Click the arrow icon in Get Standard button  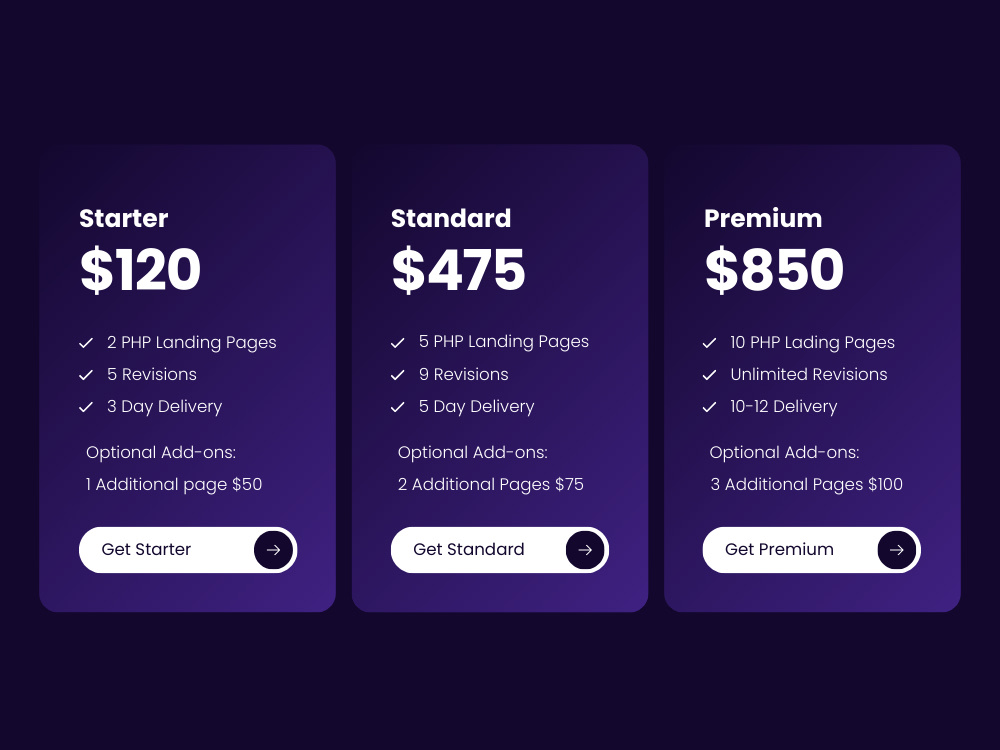(585, 550)
